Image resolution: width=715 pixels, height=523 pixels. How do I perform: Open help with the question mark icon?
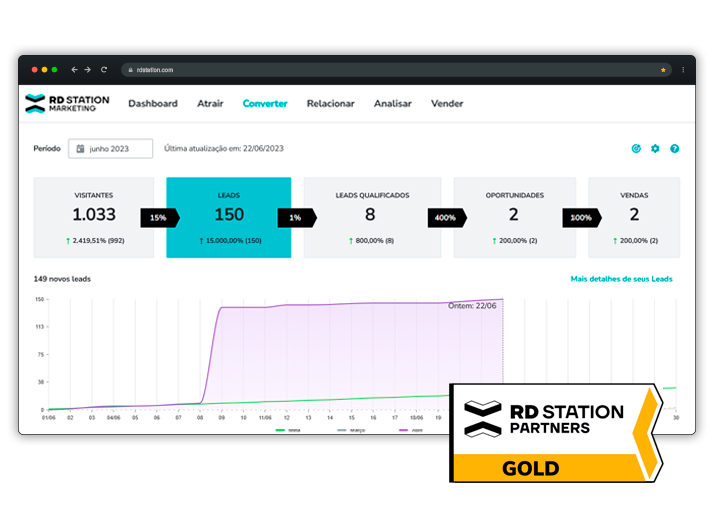click(x=675, y=149)
